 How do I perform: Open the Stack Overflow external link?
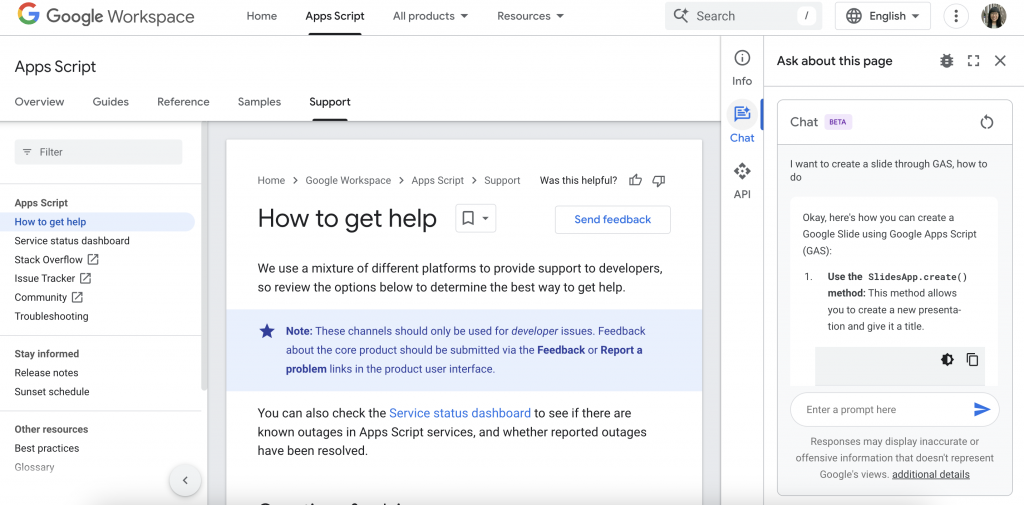coord(56,260)
